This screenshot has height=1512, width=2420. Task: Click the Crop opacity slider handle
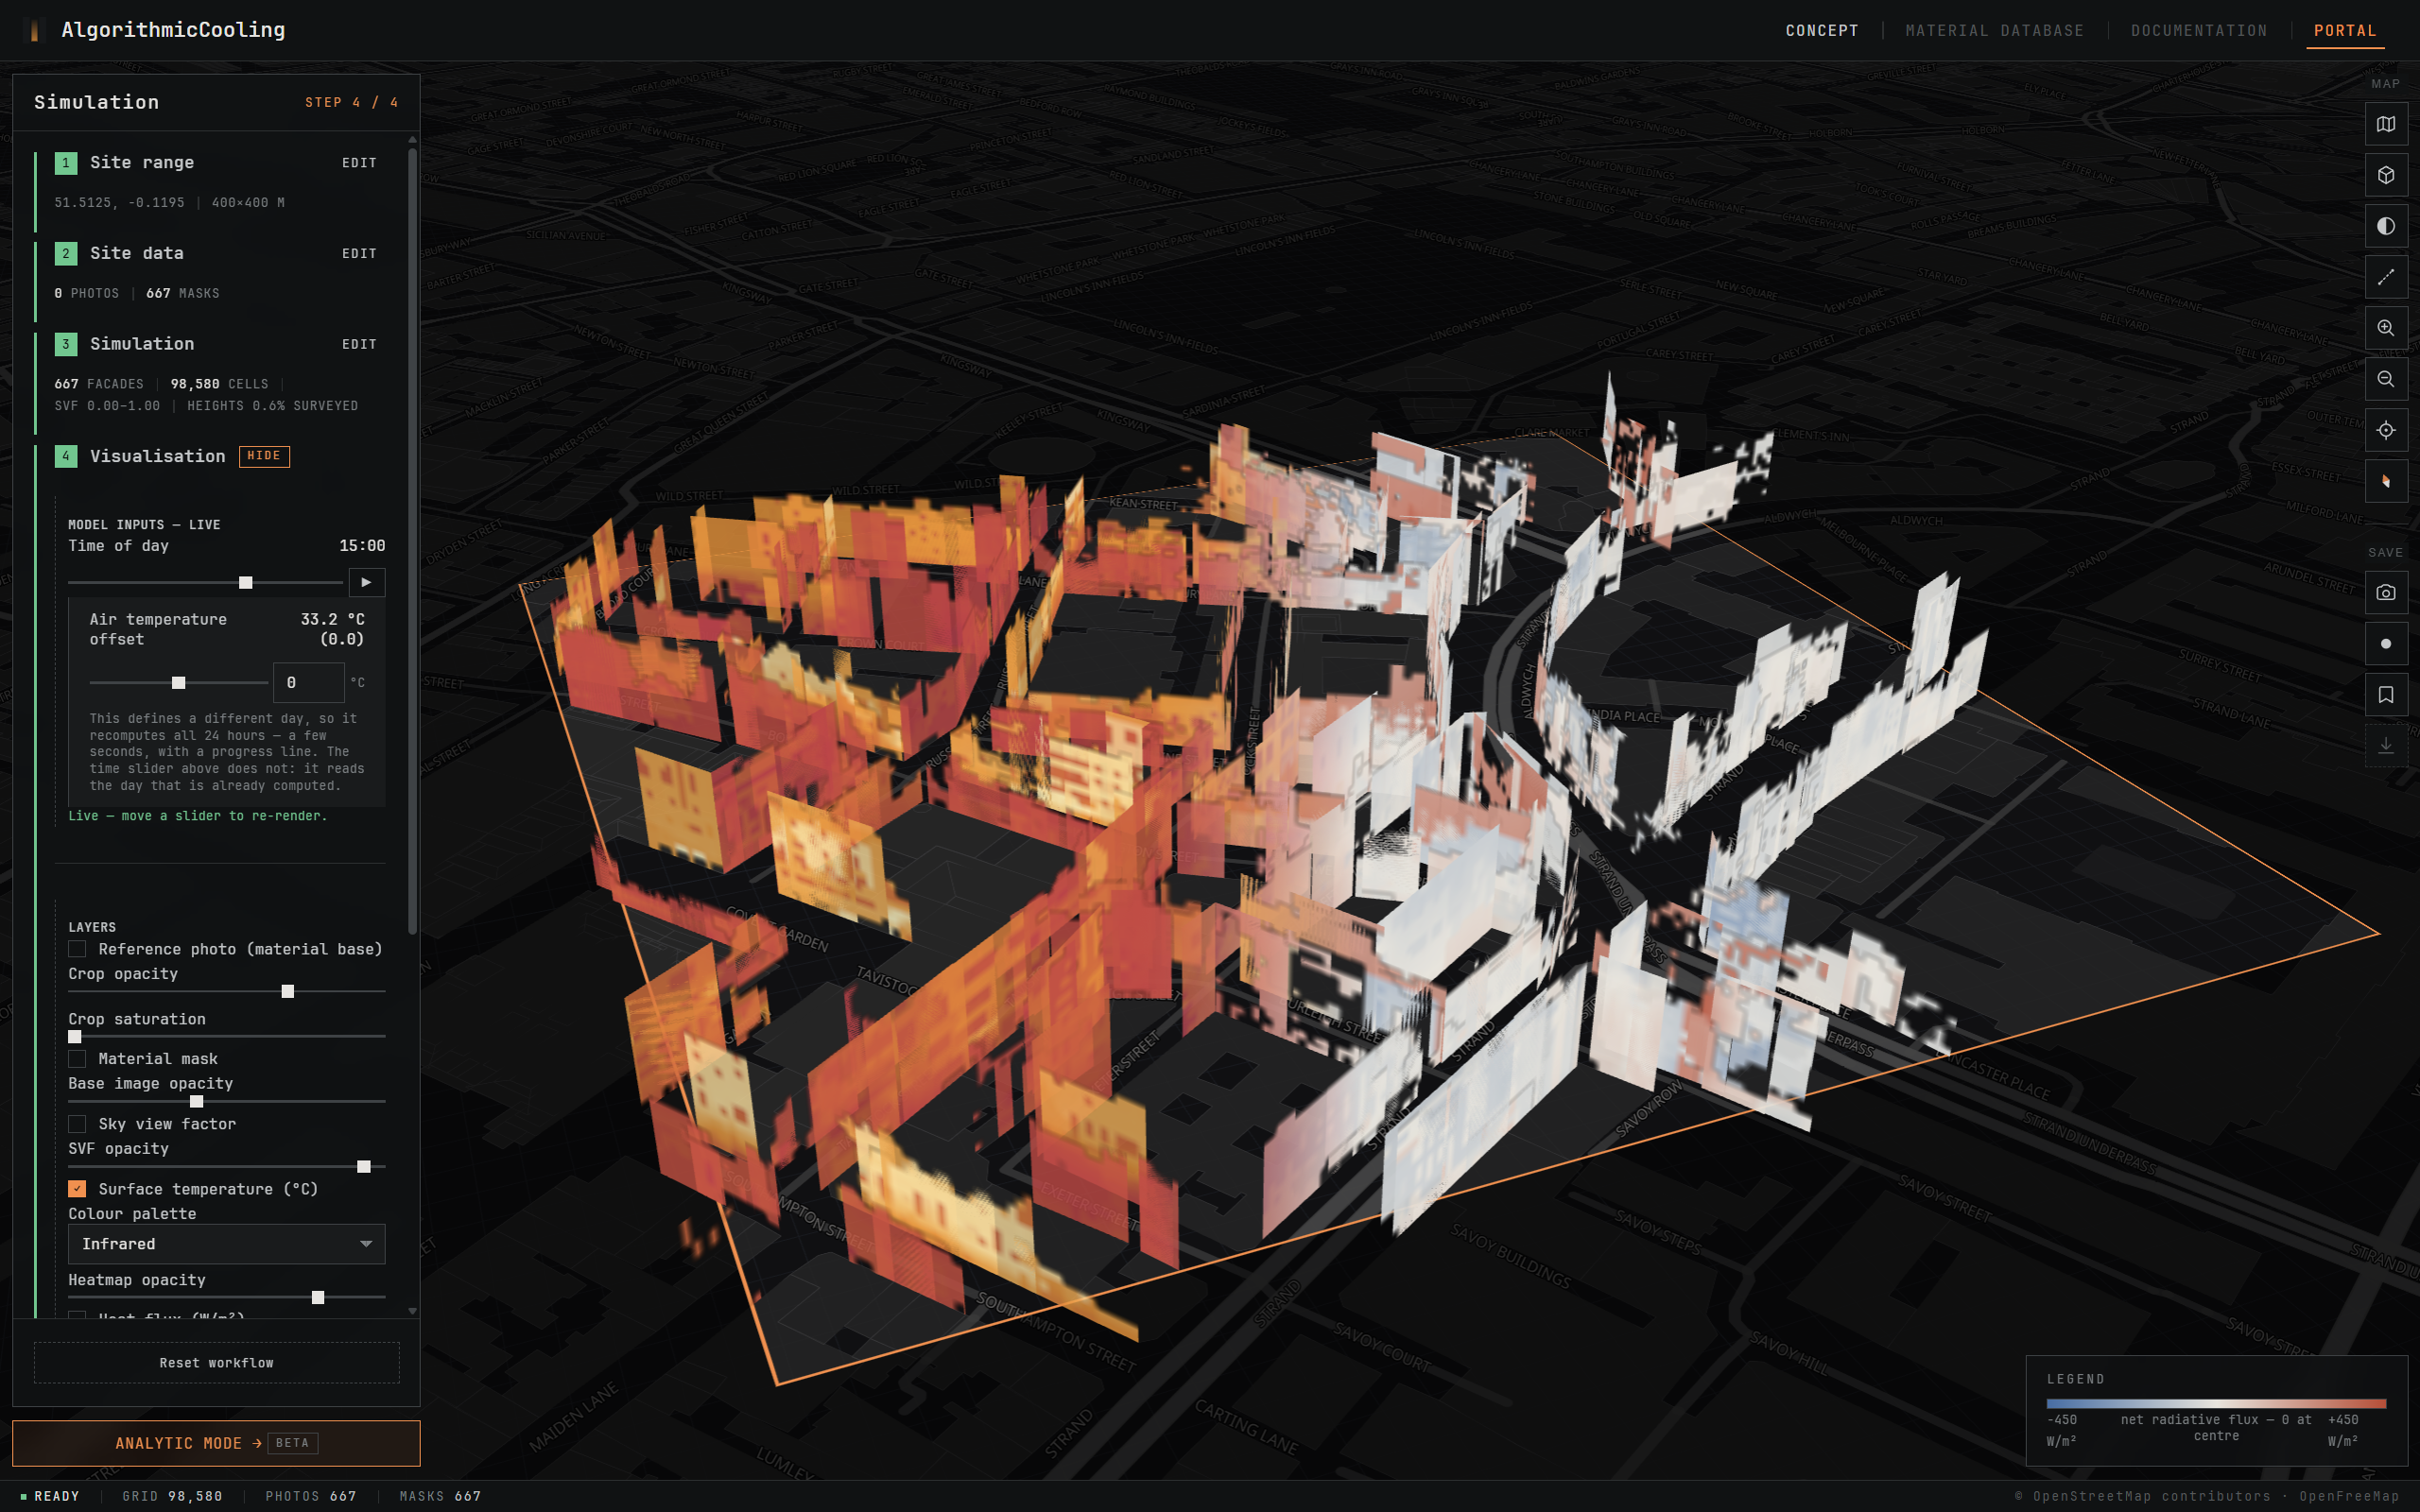click(288, 992)
